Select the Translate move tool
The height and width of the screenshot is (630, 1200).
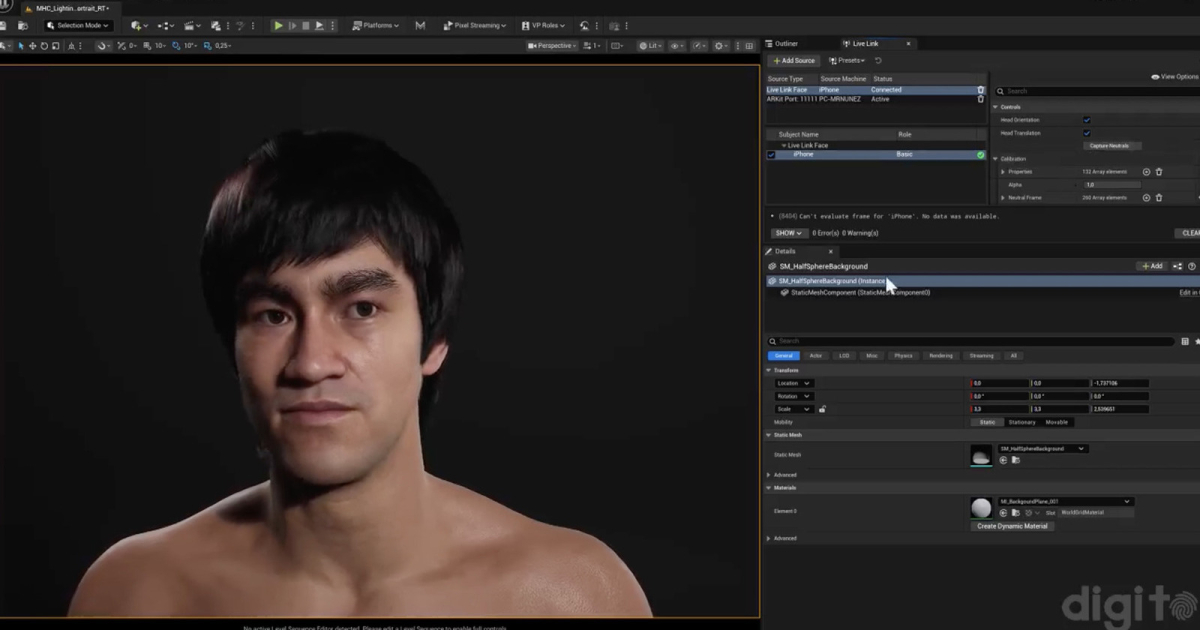tap(32, 46)
